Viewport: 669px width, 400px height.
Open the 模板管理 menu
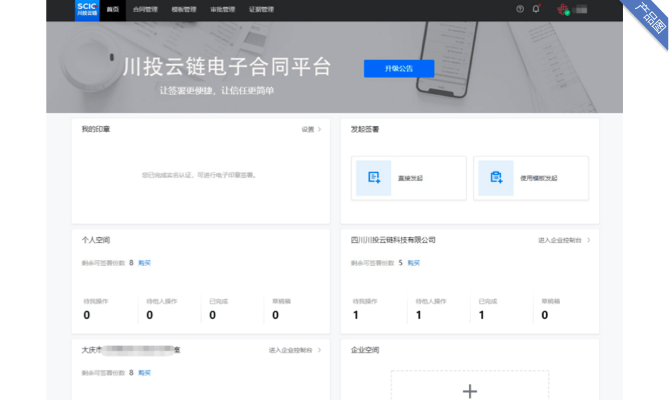(x=184, y=9)
